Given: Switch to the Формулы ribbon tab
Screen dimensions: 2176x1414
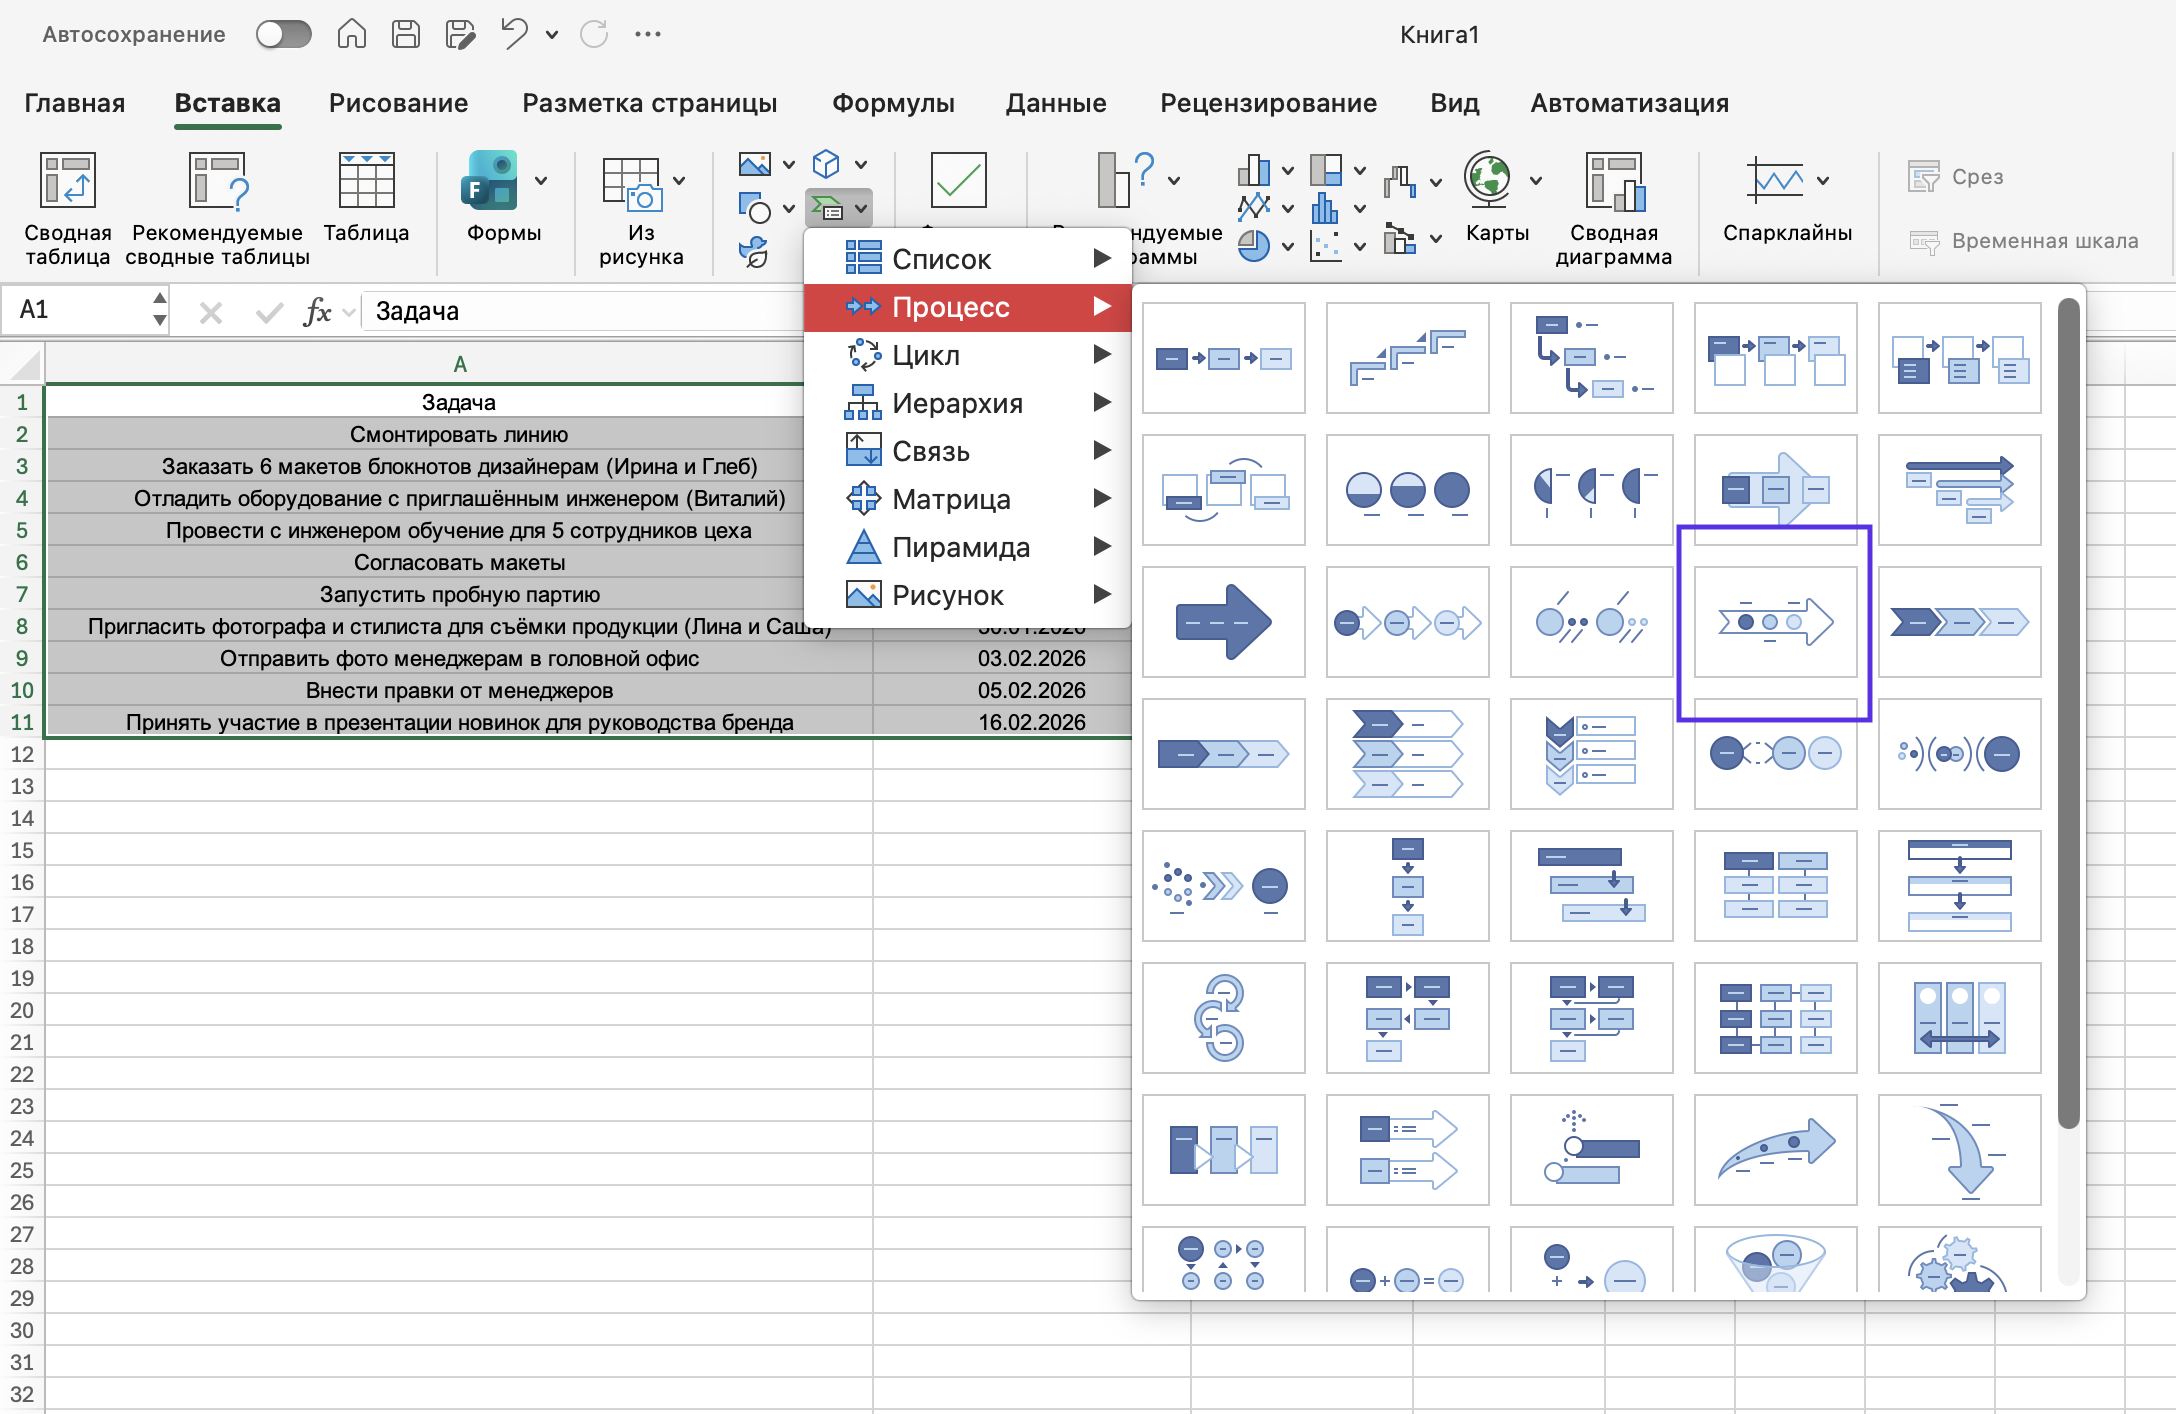Looking at the screenshot, I should (x=893, y=103).
